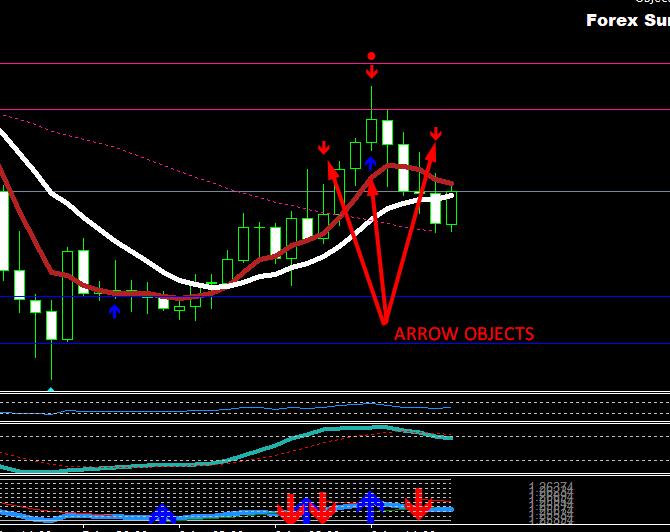
Task: Select the rightmost red down arrow in the bottom indicator
Action: [418, 504]
